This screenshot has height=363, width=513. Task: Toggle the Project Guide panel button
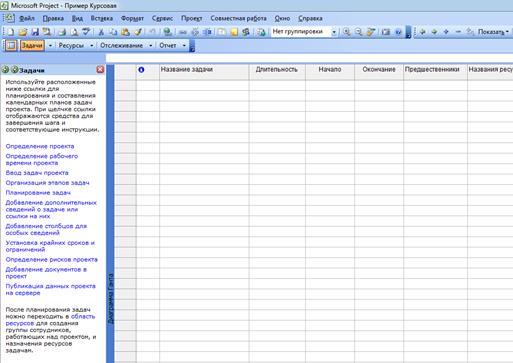click(x=11, y=45)
